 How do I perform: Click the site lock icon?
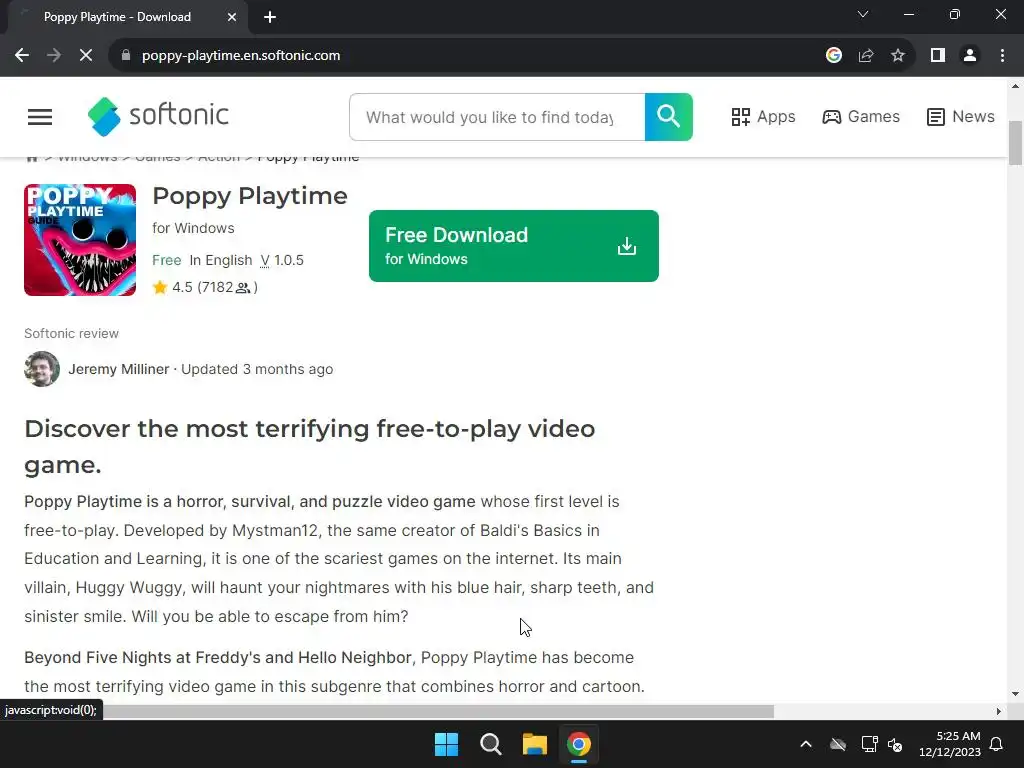point(125,56)
